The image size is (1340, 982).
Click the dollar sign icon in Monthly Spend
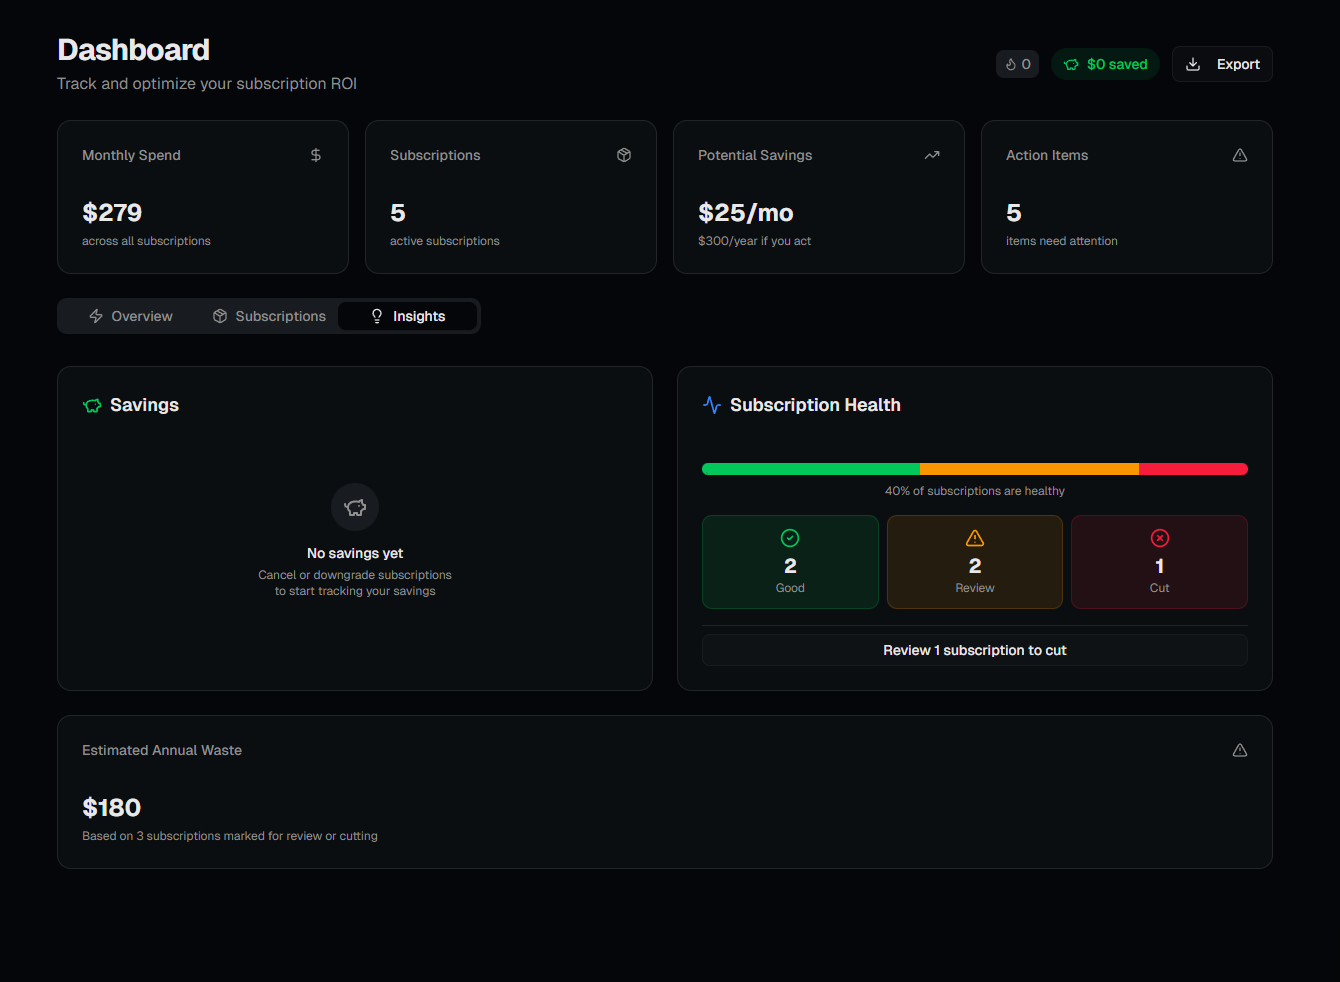[316, 155]
